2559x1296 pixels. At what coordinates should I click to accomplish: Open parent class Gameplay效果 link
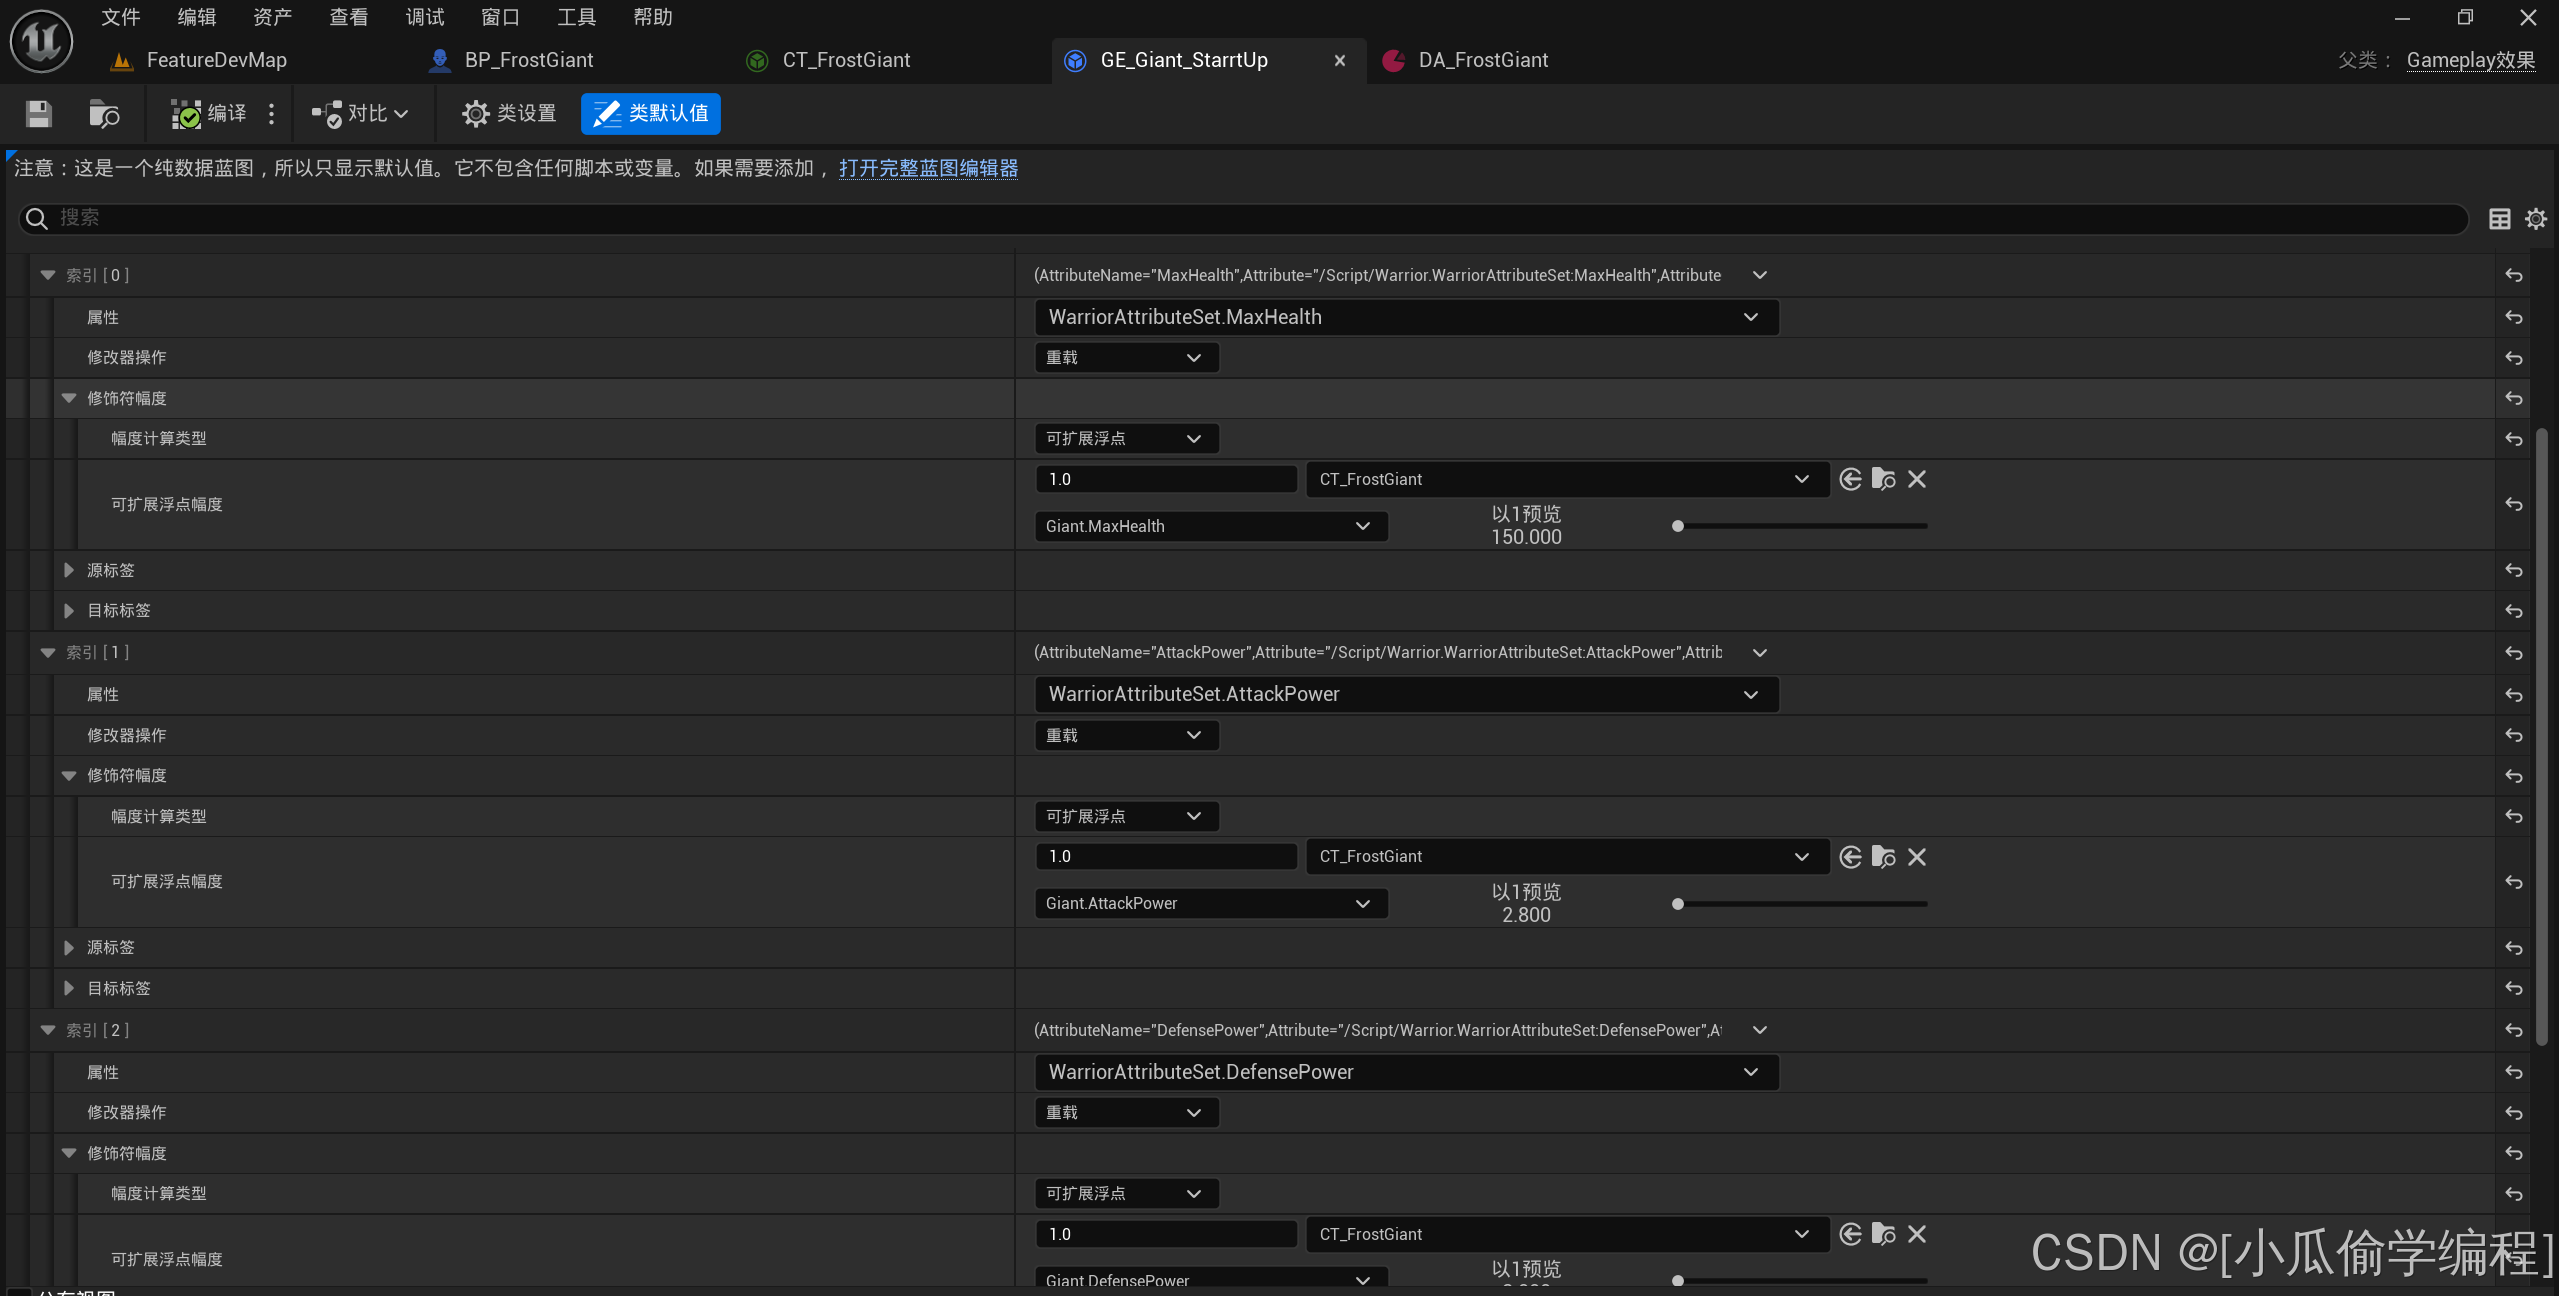(x=2470, y=60)
